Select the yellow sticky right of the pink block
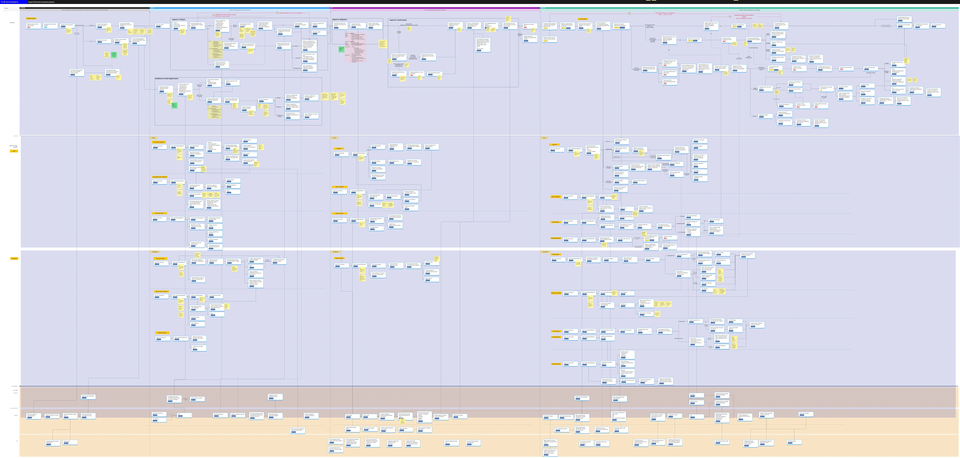The height and width of the screenshot is (458, 960). tap(383, 44)
